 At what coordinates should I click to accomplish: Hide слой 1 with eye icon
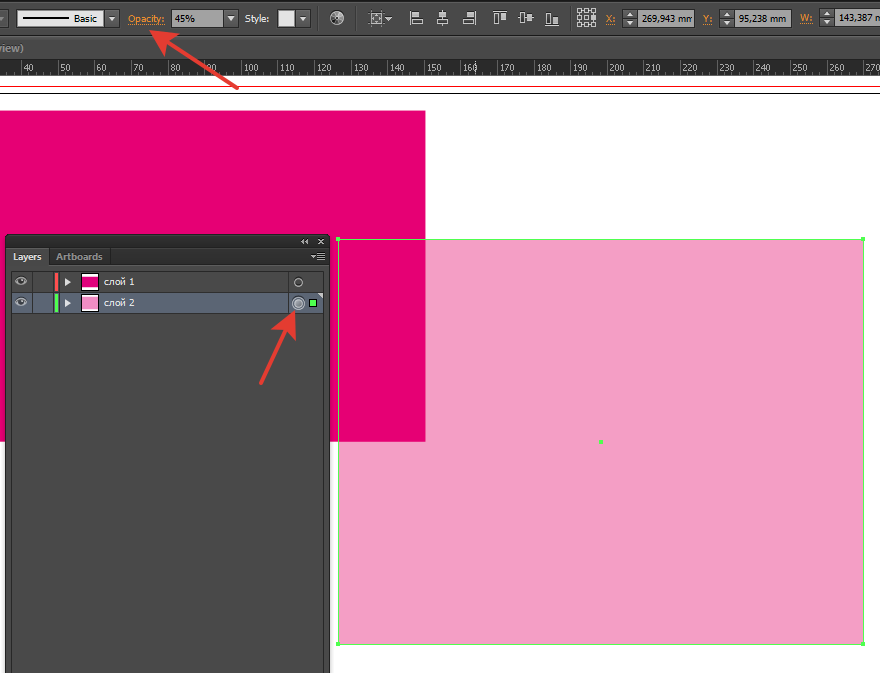[21, 281]
